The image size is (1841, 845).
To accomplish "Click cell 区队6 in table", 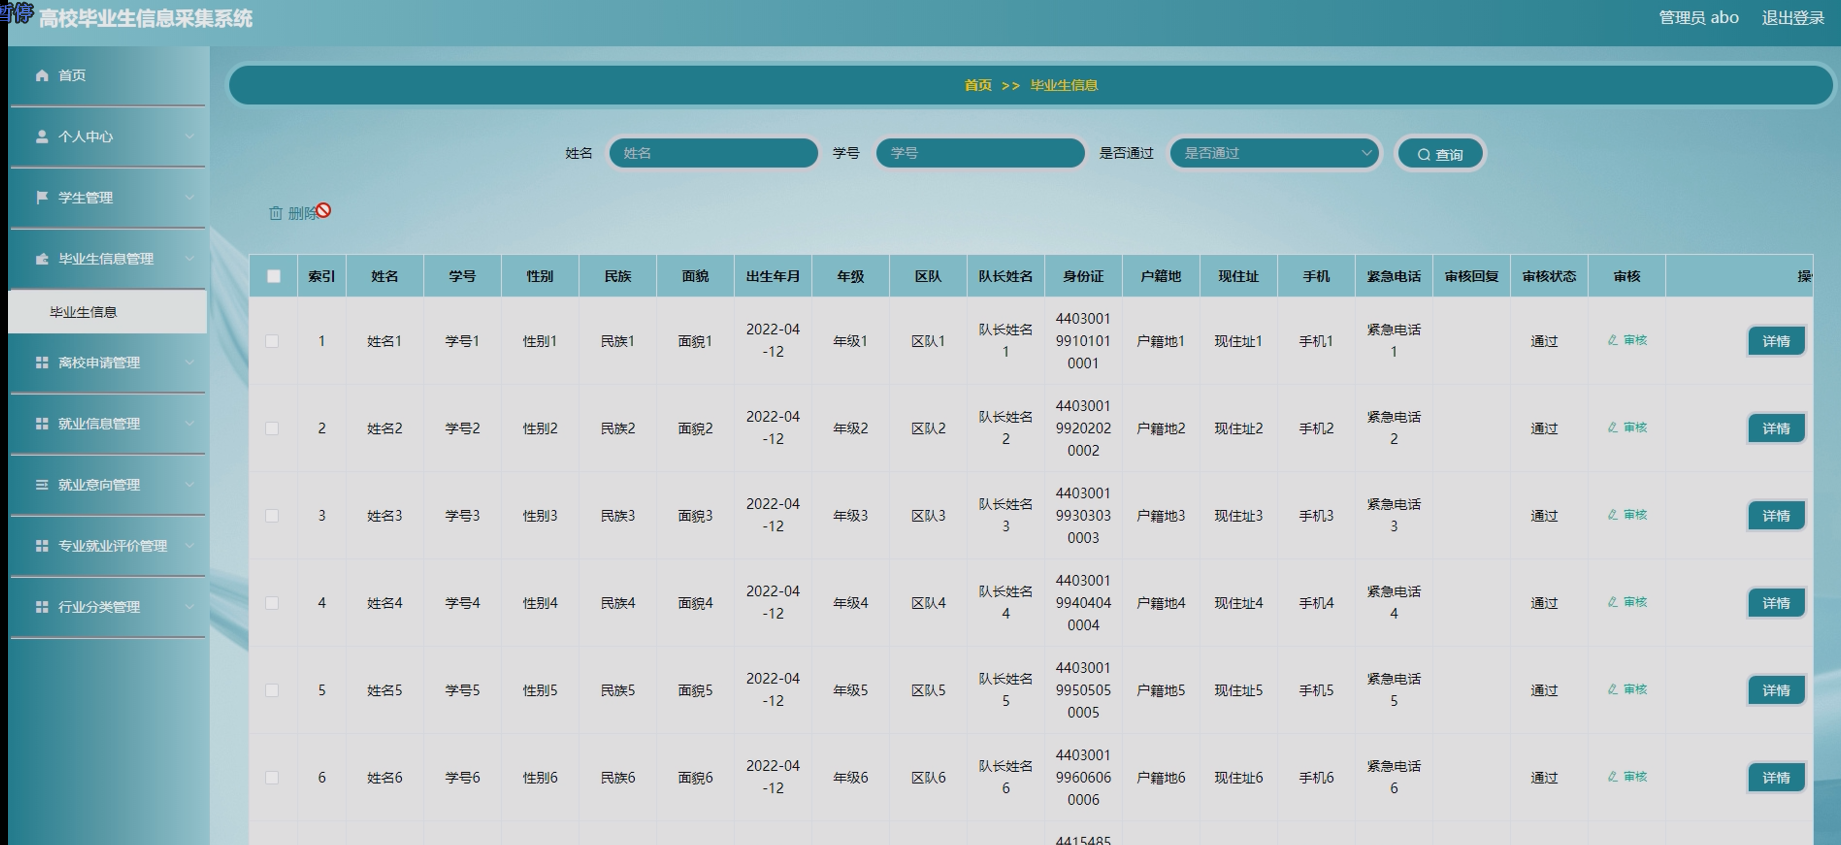I will pos(928,777).
